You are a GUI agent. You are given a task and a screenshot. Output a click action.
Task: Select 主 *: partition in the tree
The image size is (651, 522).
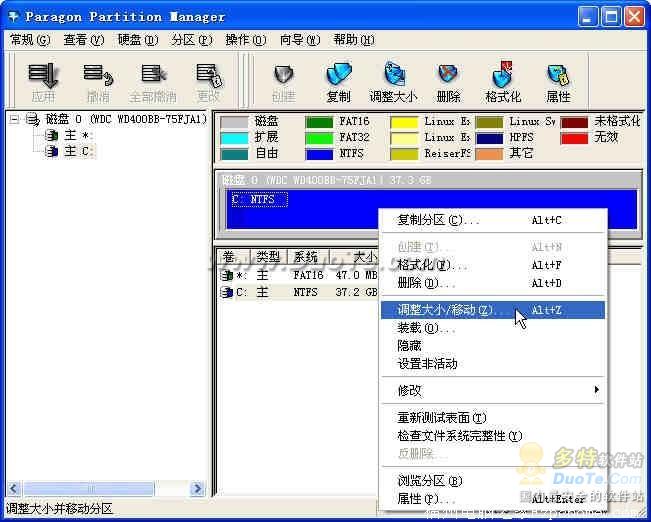click(79, 135)
